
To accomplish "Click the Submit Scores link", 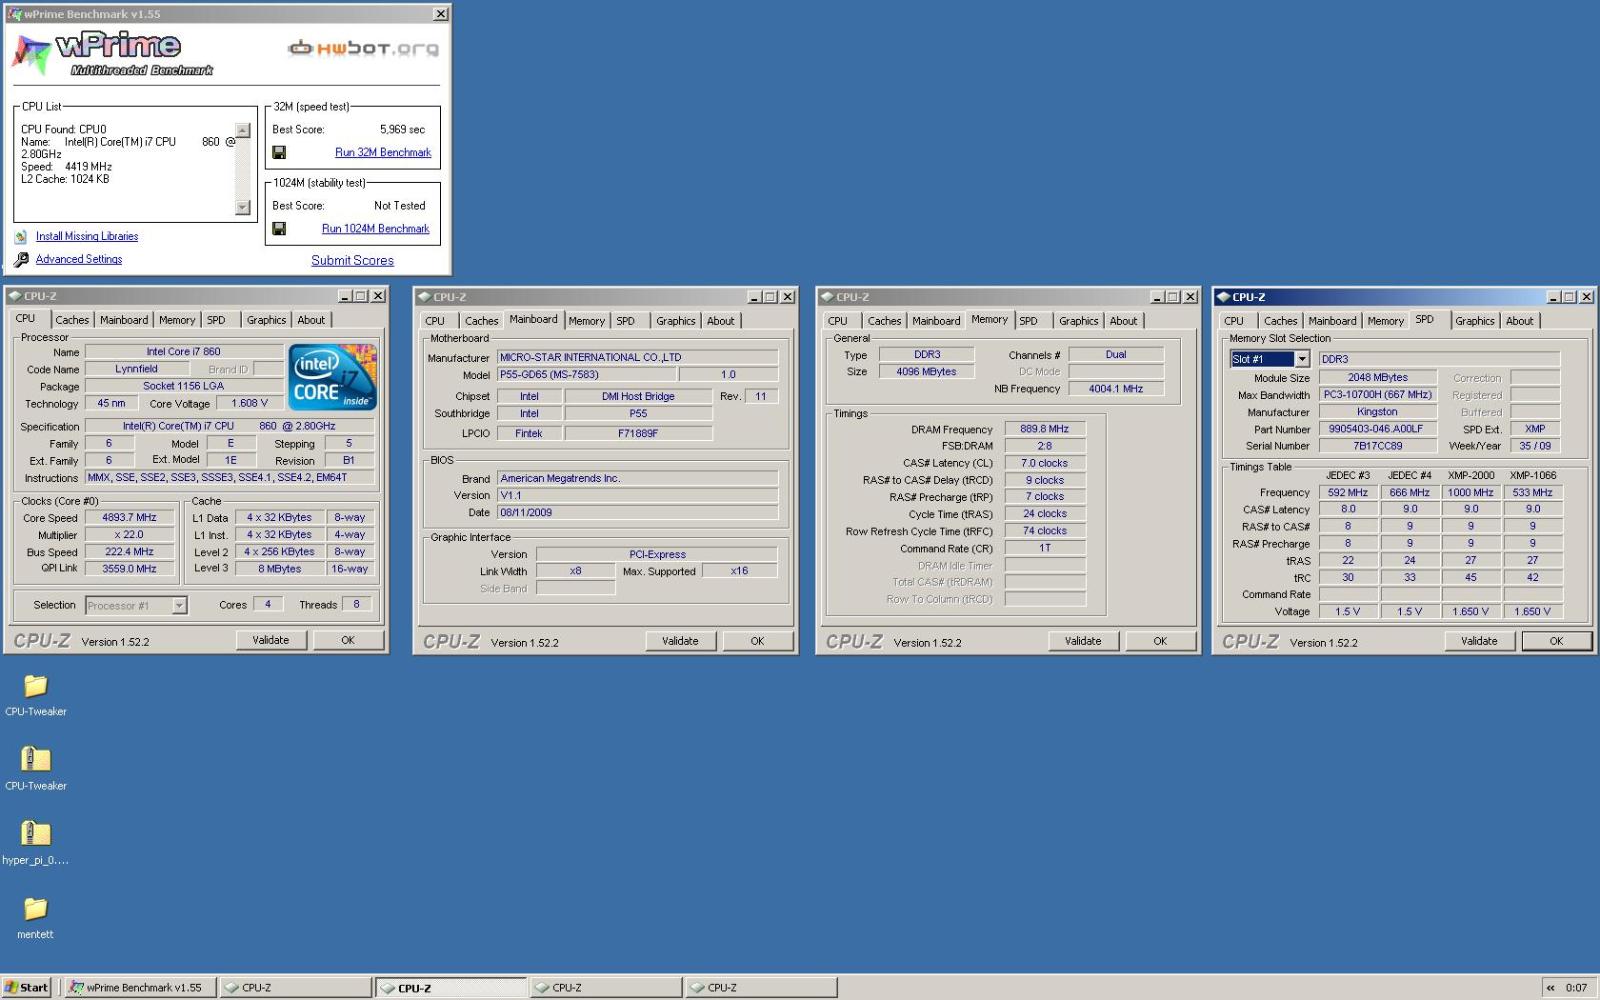I will pyautogui.click(x=352, y=261).
